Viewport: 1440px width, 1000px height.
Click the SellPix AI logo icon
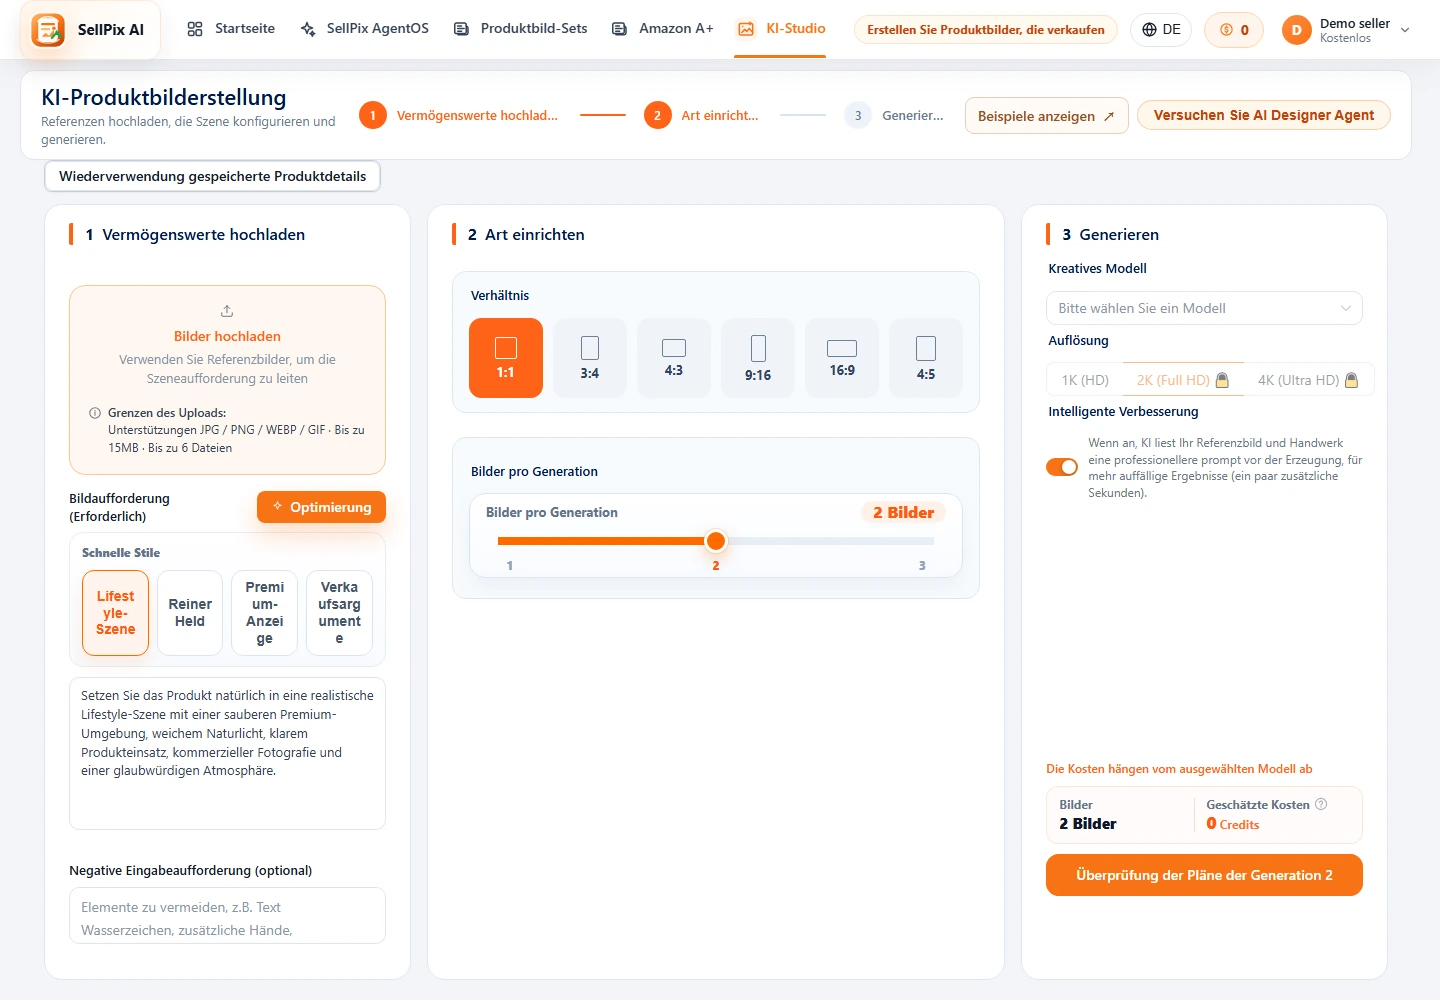pos(48,30)
